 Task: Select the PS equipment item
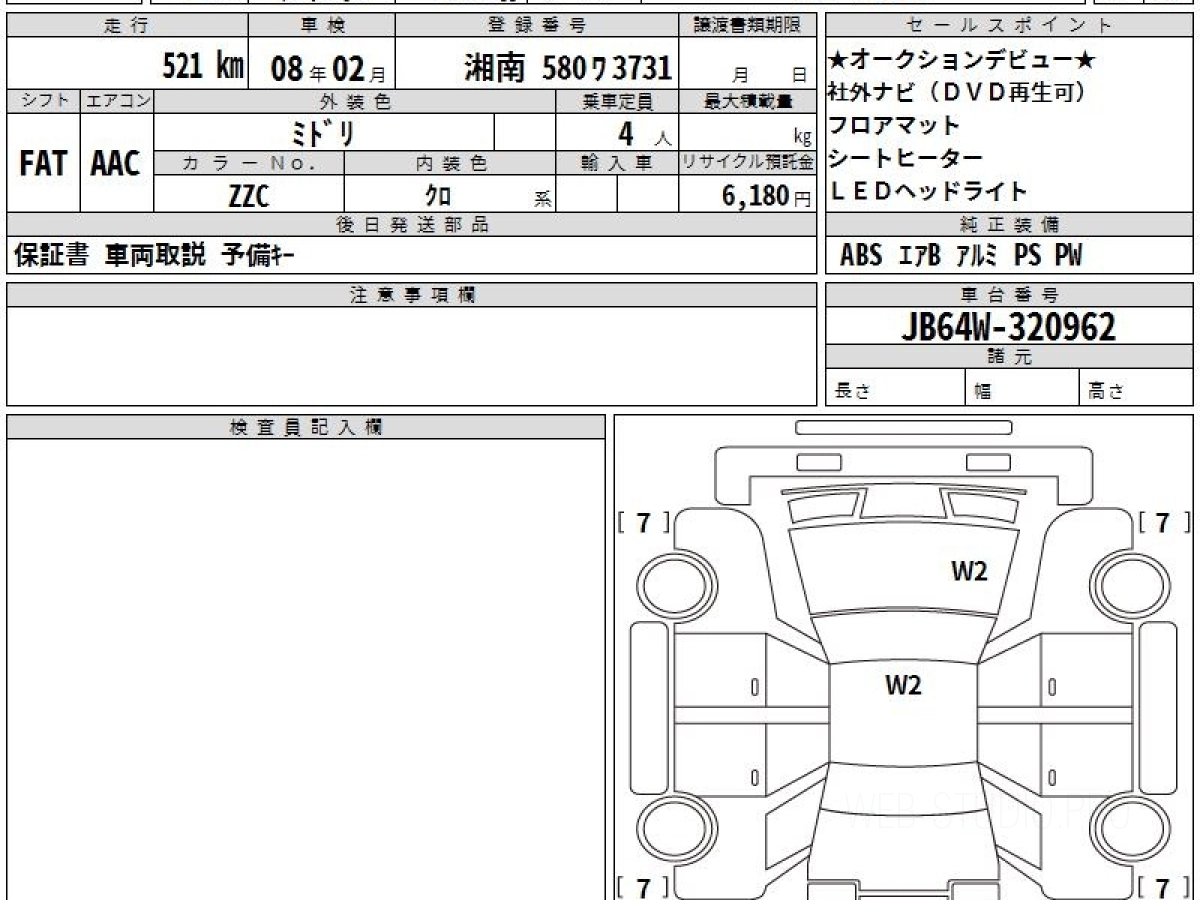pyautogui.click(x=1028, y=256)
